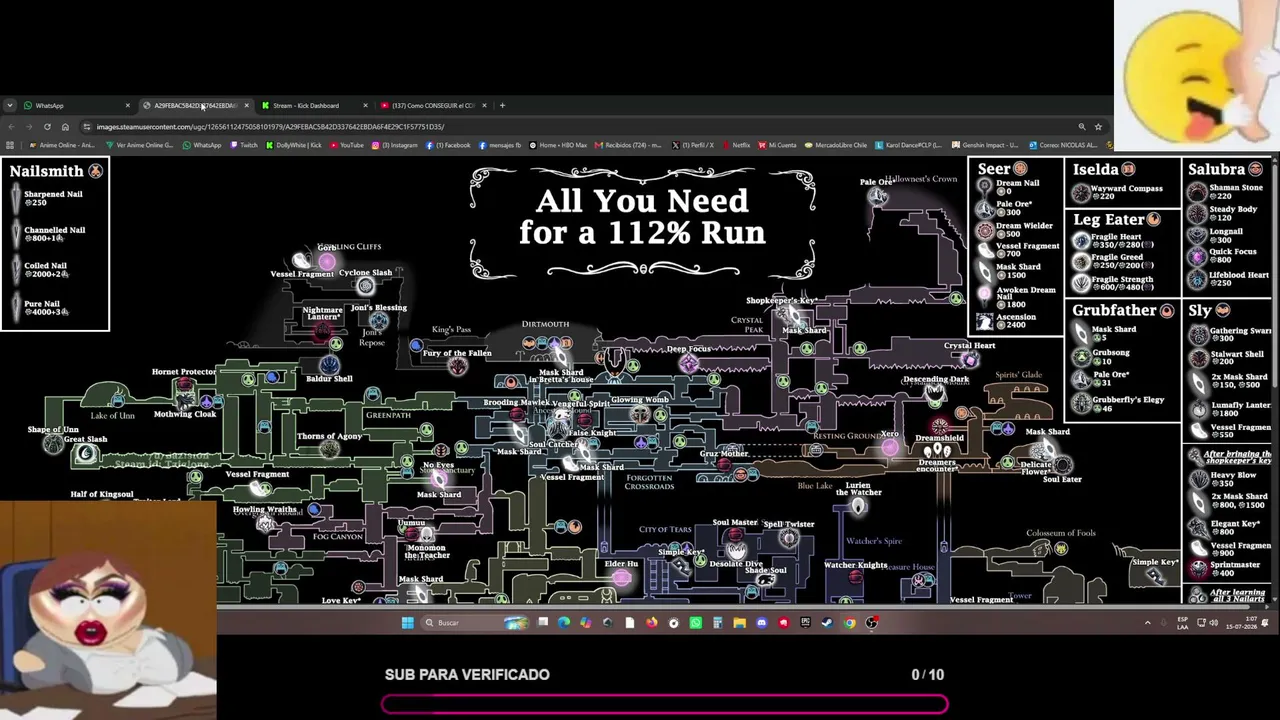The image size is (1280, 720).
Task: Open a new browser tab with plus
Action: click(502, 105)
